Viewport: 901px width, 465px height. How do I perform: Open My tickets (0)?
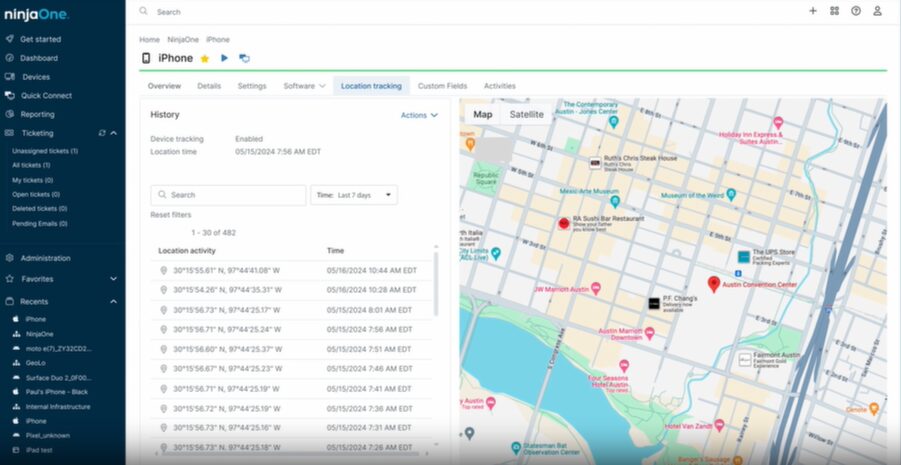click(32, 180)
